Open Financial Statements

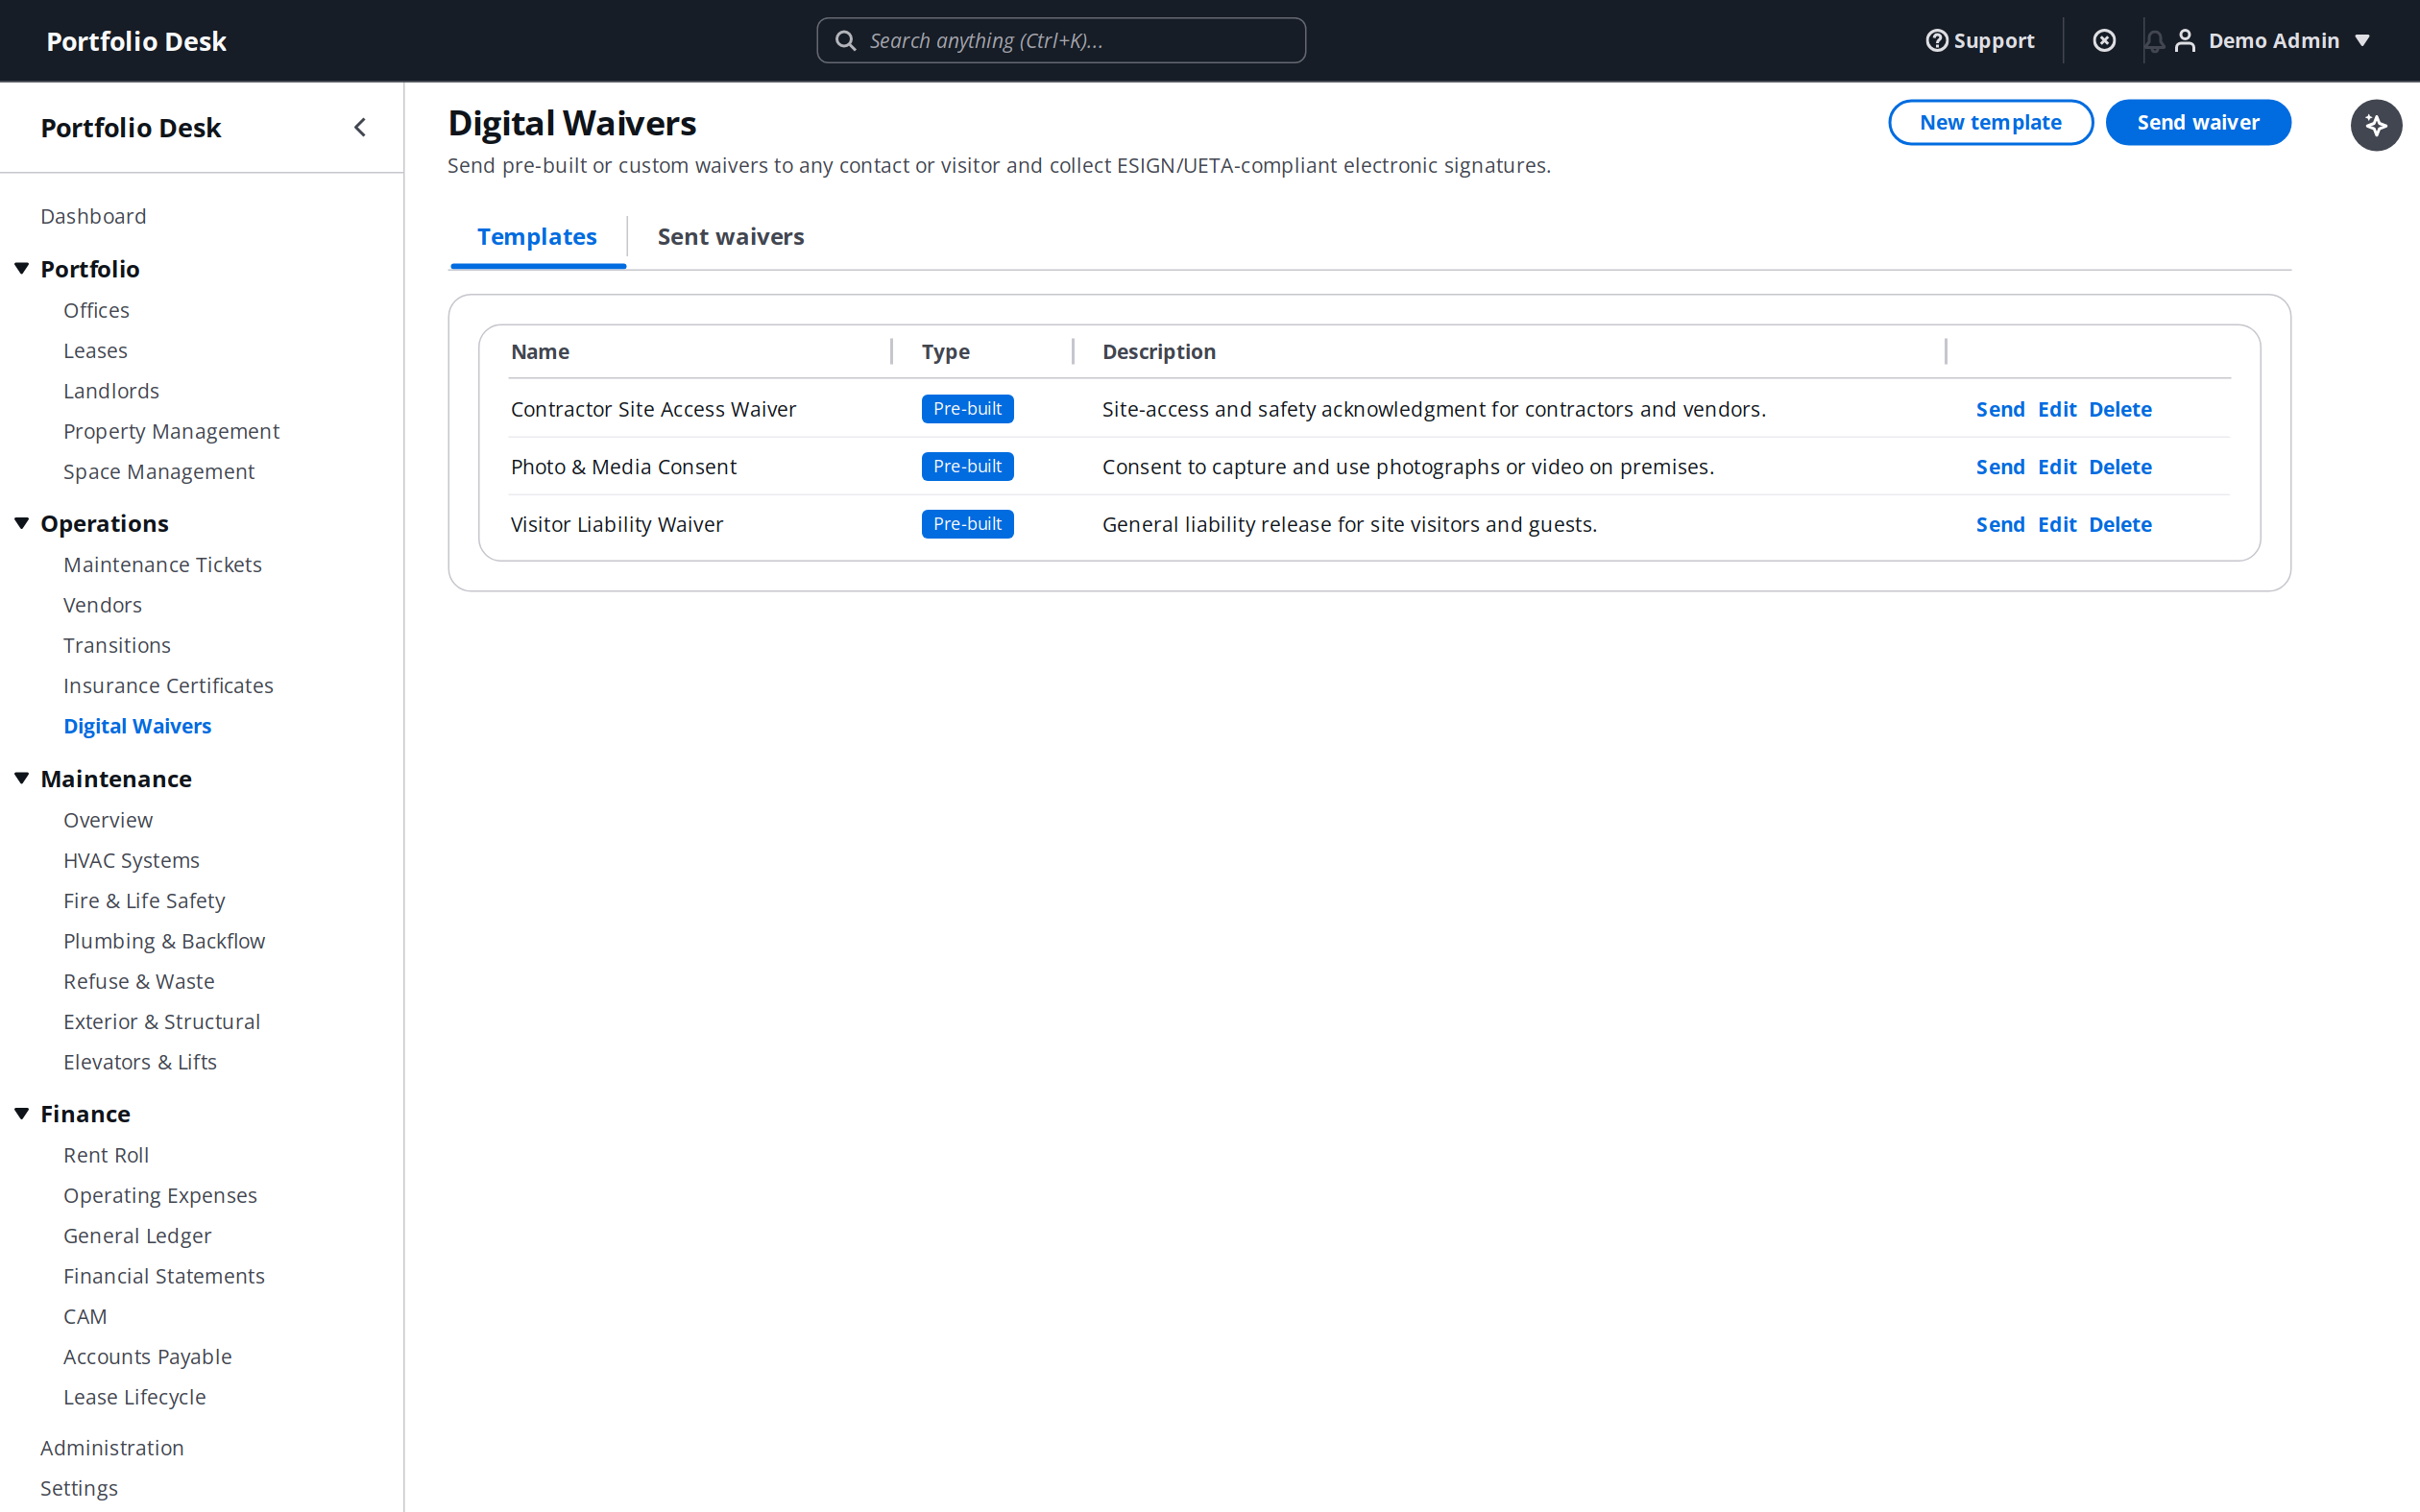[x=164, y=1276]
